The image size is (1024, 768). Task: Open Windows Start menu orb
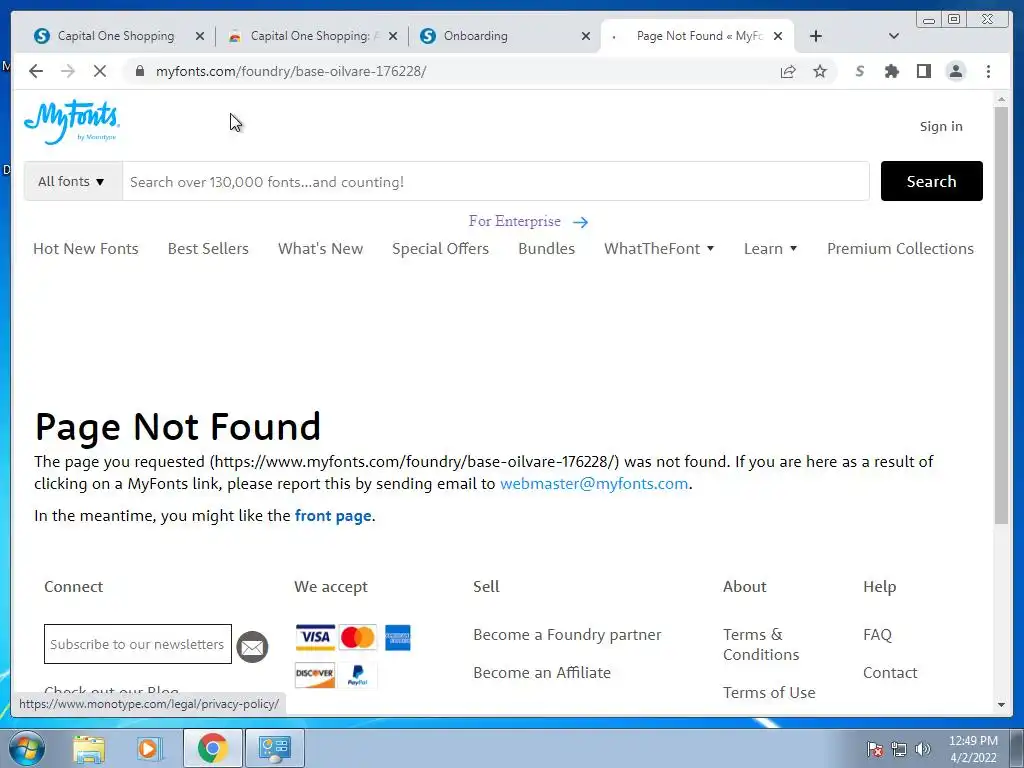pos(26,748)
